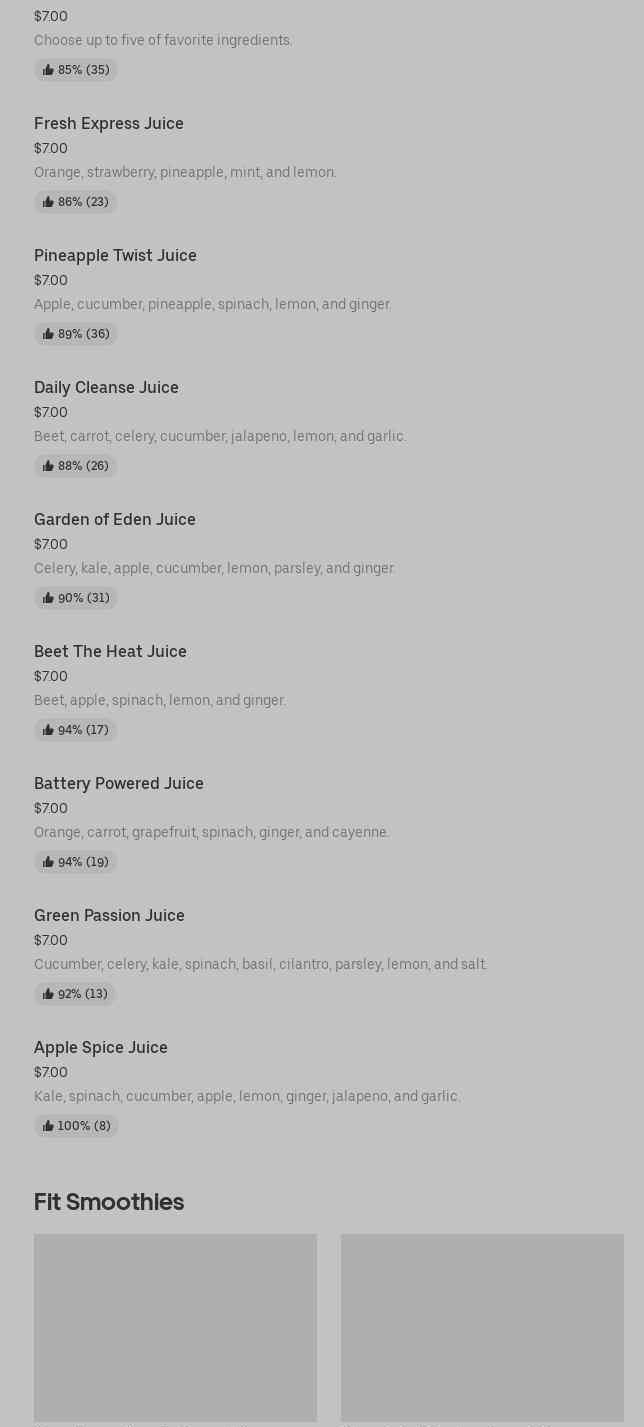This screenshot has height=1427, width=644.
Task: Choose the Garden of Eden Juice
Action: coord(115,519)
